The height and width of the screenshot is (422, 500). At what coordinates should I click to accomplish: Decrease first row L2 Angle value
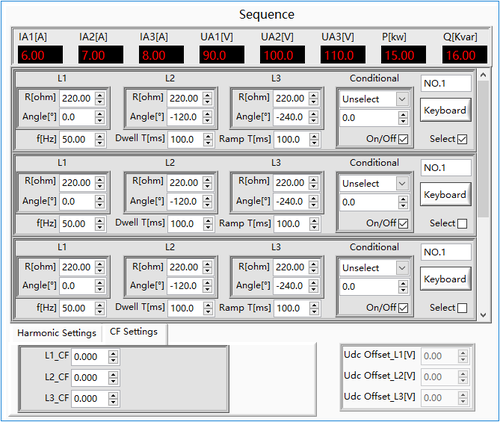[x=207, y=120]
